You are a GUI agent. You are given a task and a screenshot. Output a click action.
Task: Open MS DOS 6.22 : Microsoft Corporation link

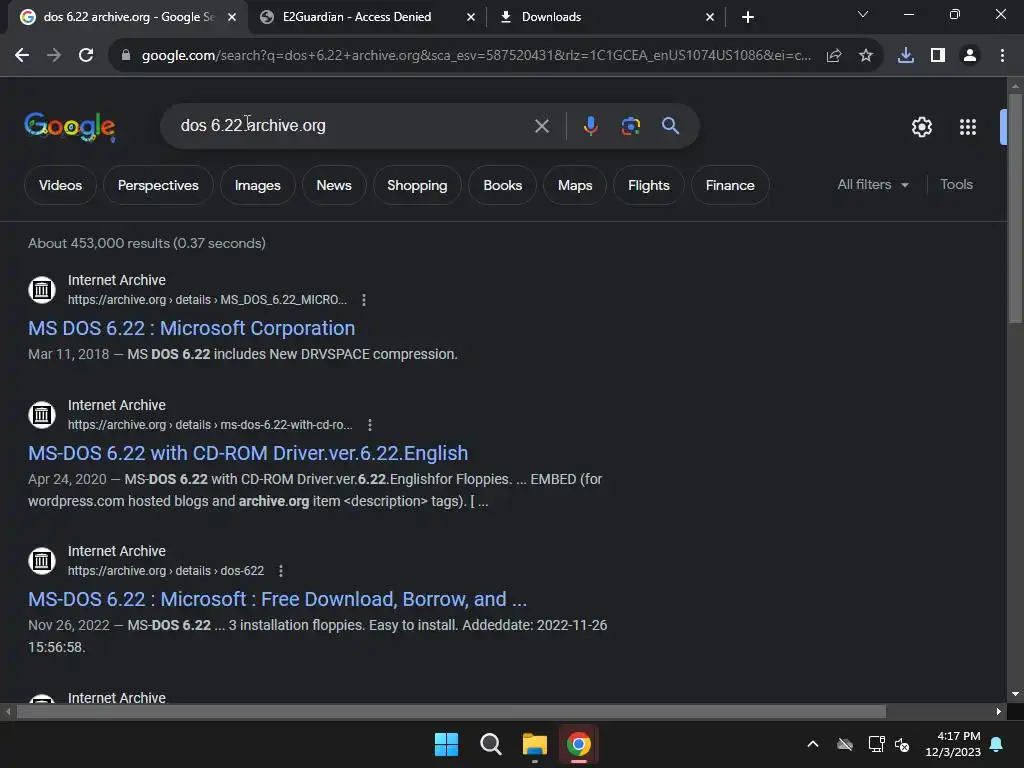[x=191, y=328]
